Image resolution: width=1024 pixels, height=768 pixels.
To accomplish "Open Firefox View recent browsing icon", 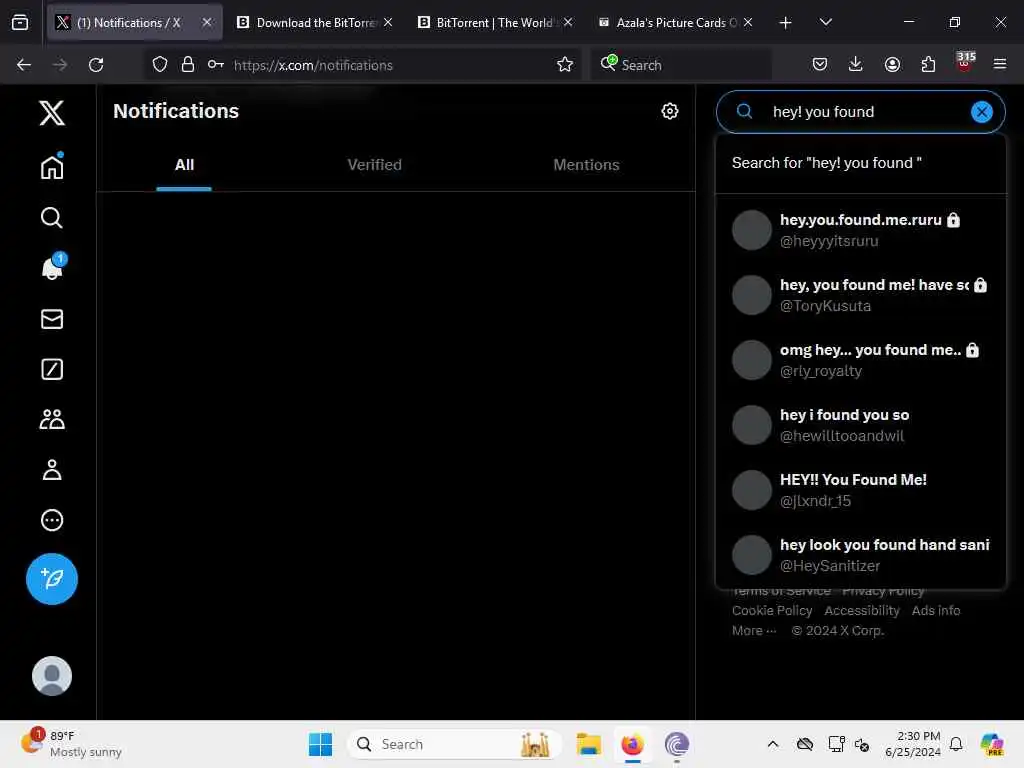I will (20, 23).
